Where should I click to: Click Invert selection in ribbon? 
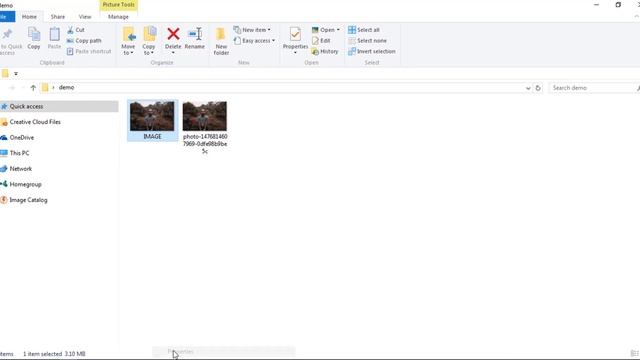click(x=372, y=51)
